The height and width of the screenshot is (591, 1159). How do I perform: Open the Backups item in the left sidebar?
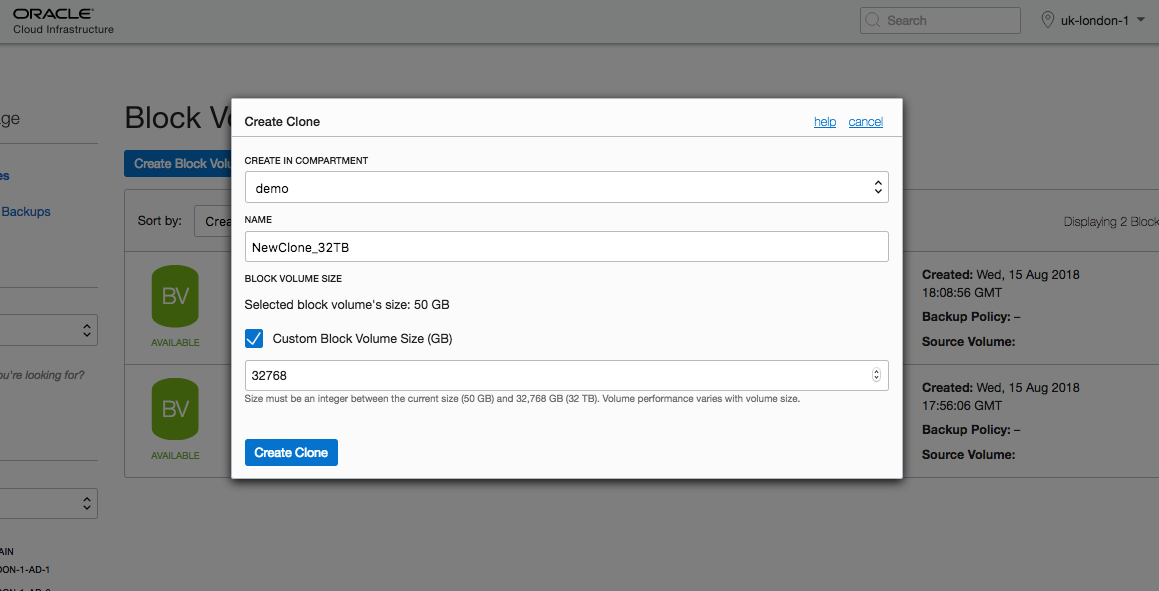pos(26,212)
